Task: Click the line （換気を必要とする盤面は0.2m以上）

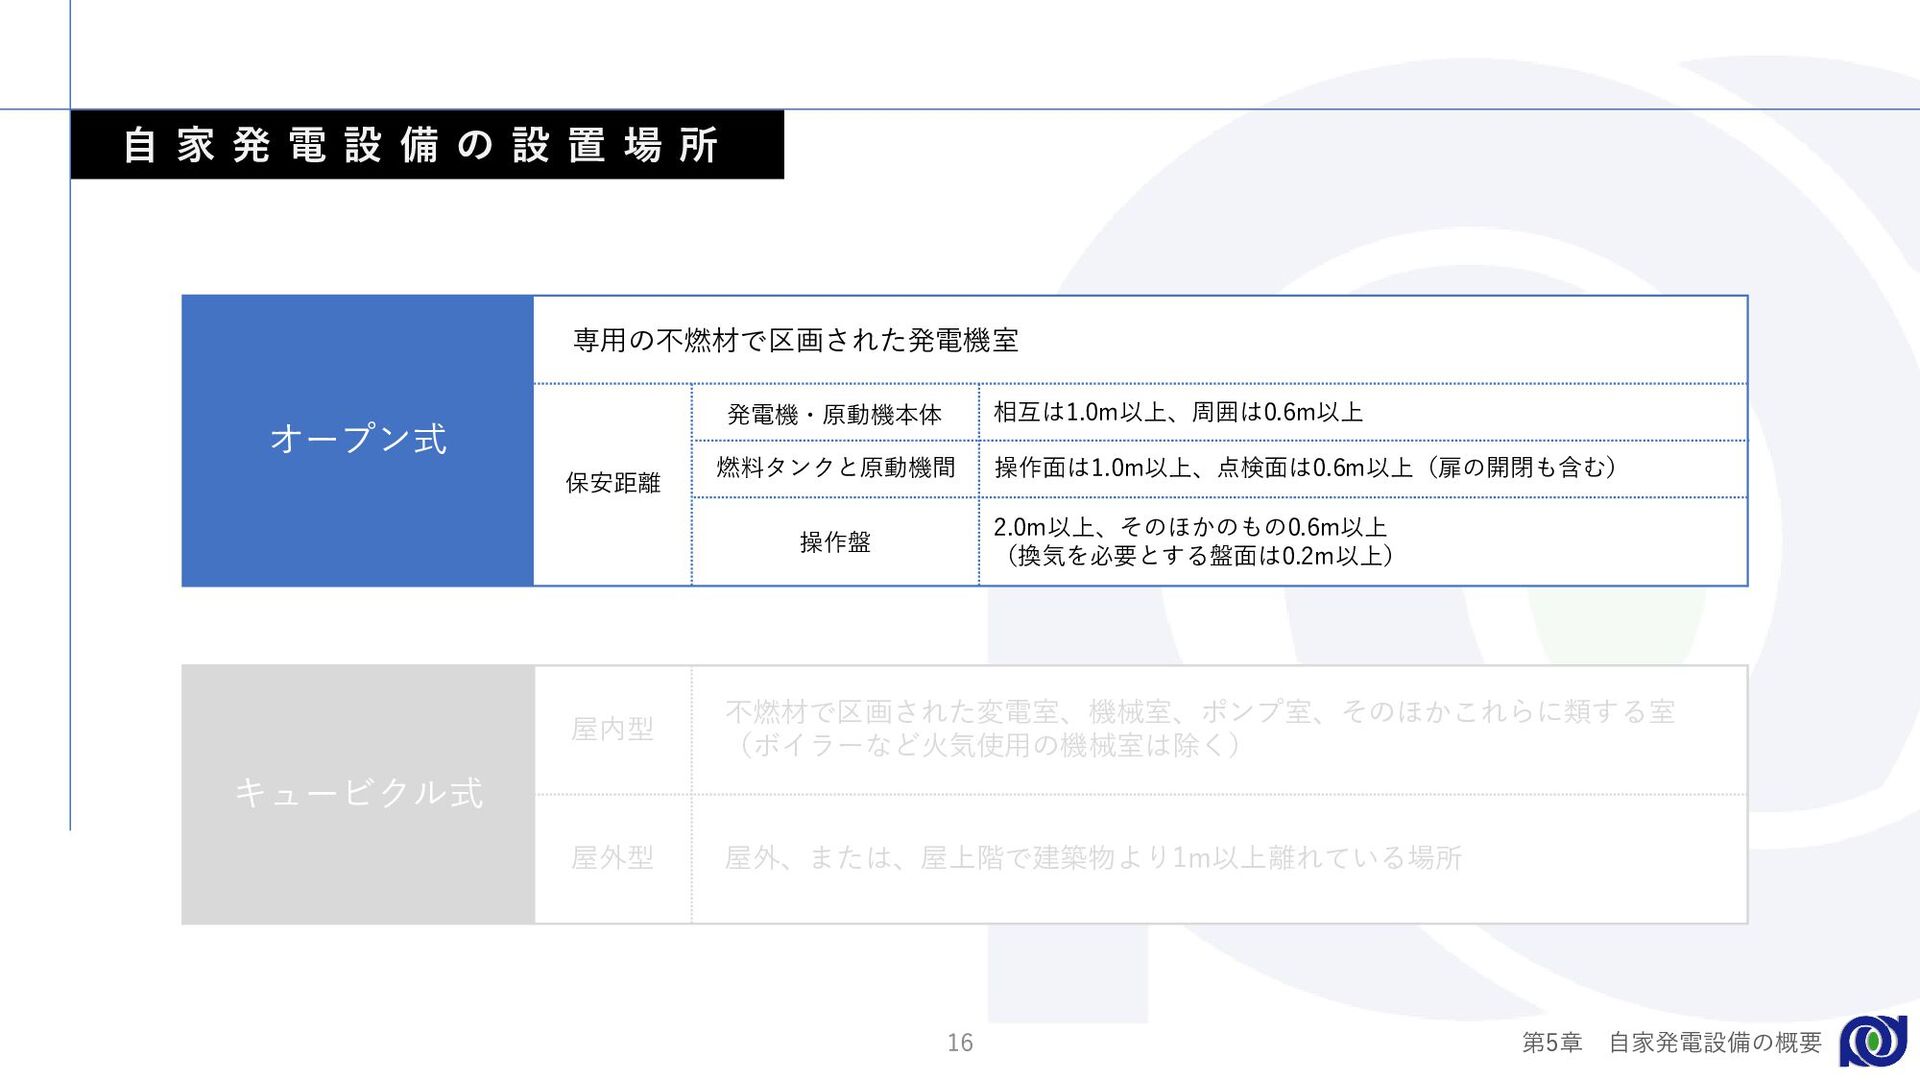Action: 1200,556
